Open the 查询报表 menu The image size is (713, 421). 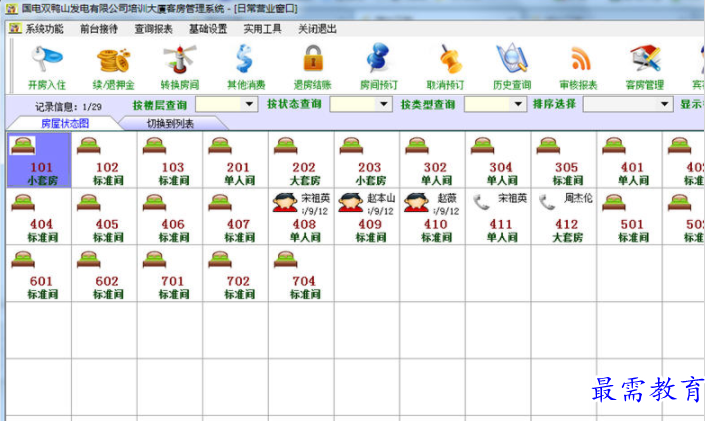(x=153, y=29)
